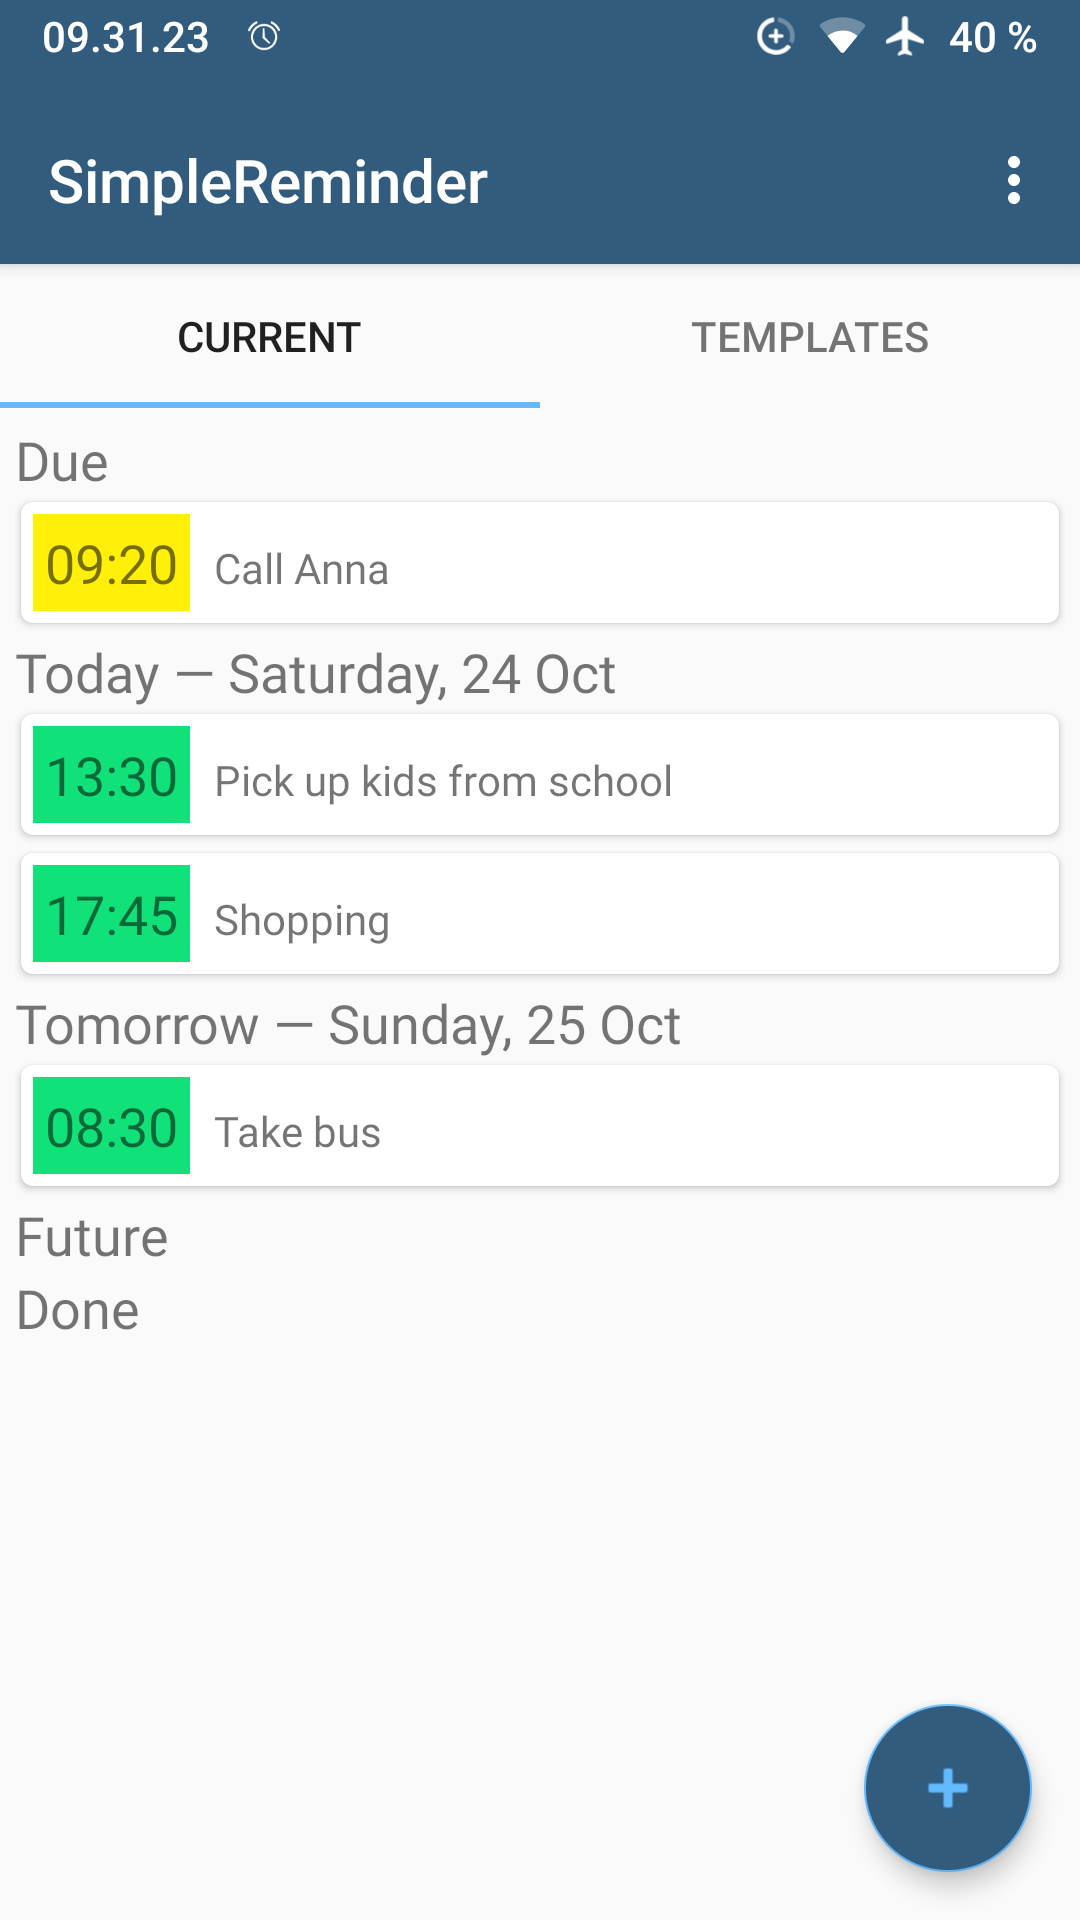This screenshot has height=1920, width=1080.
Task: Open the three-dot overflow menu
Action: (1013, 181)
